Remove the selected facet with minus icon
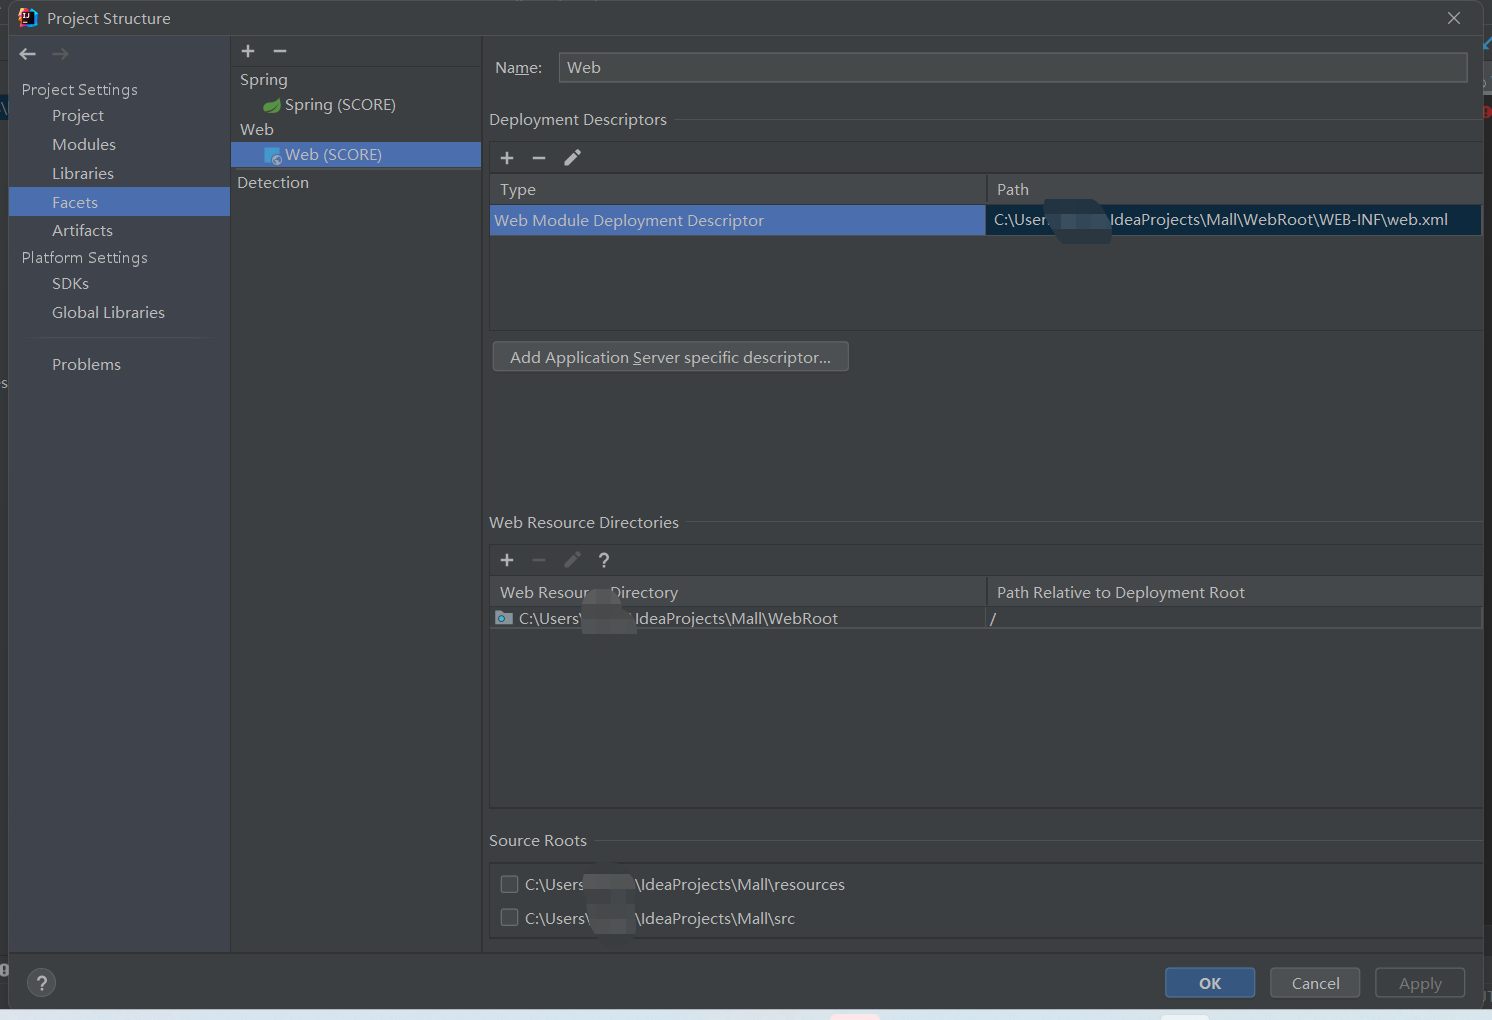This screenshot has height=1020, width=1492. coord(280,51)
